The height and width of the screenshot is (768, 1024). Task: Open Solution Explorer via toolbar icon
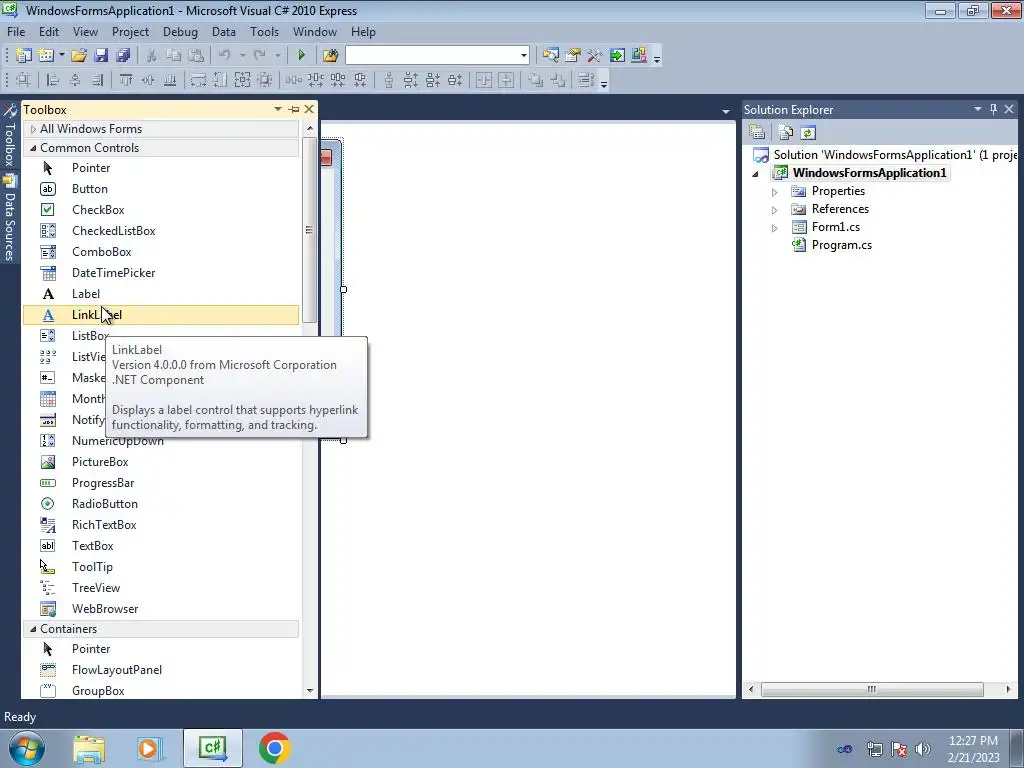point(551,56)
